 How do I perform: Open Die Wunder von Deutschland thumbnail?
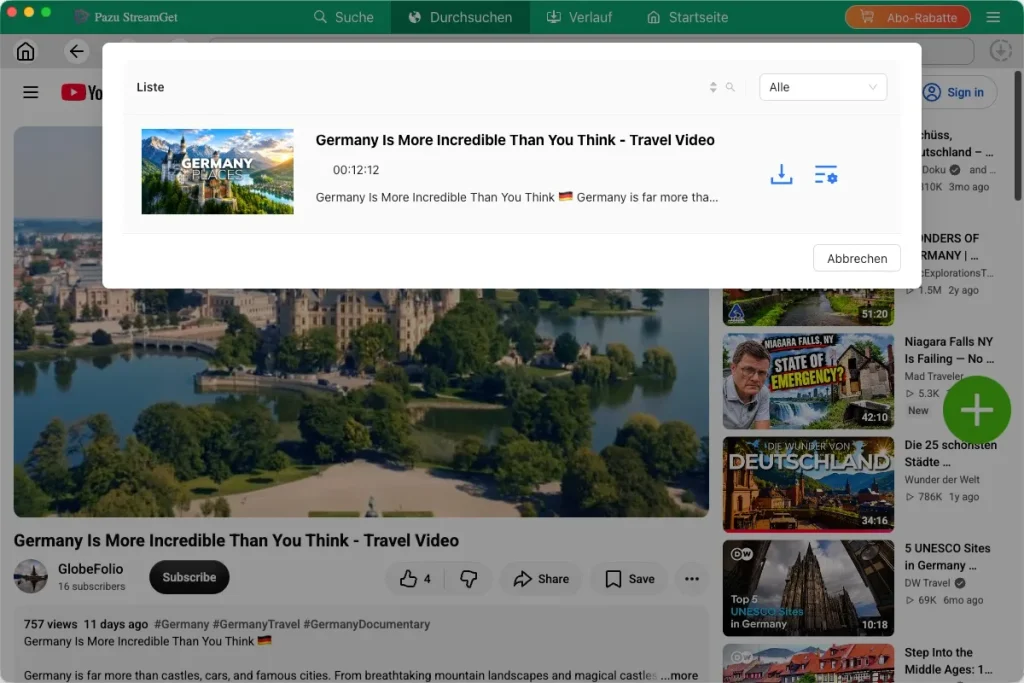(808, 484)
